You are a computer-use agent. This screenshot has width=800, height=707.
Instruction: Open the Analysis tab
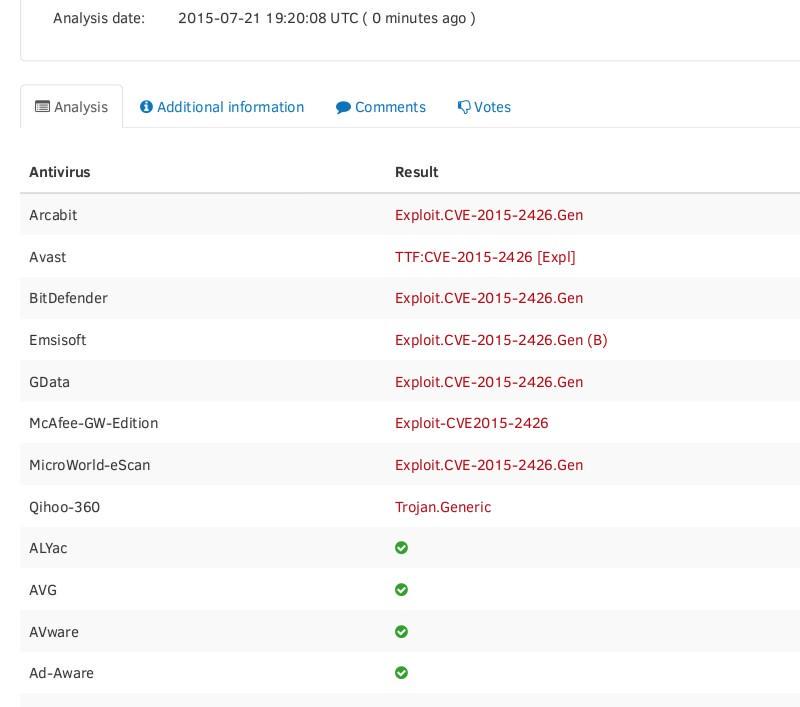71,107
